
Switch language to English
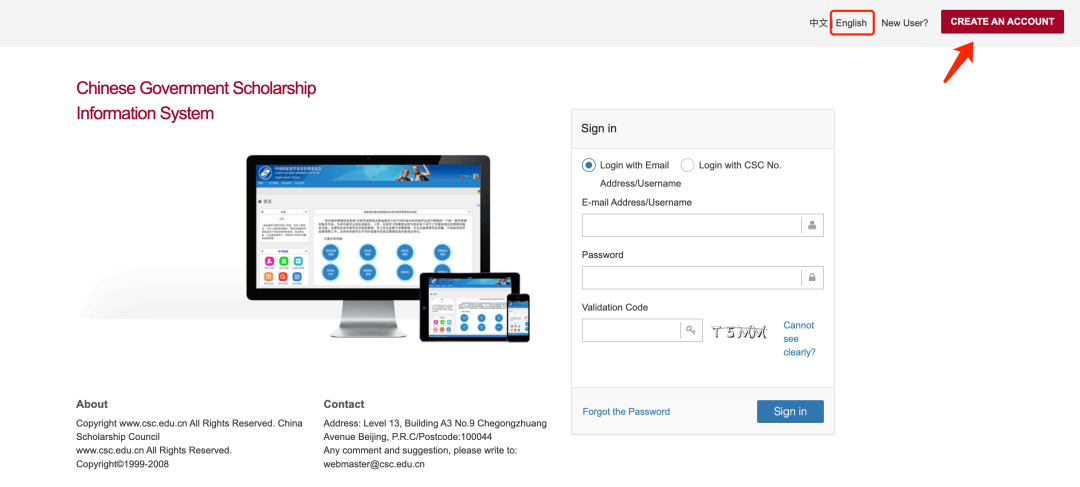(851, 23)
